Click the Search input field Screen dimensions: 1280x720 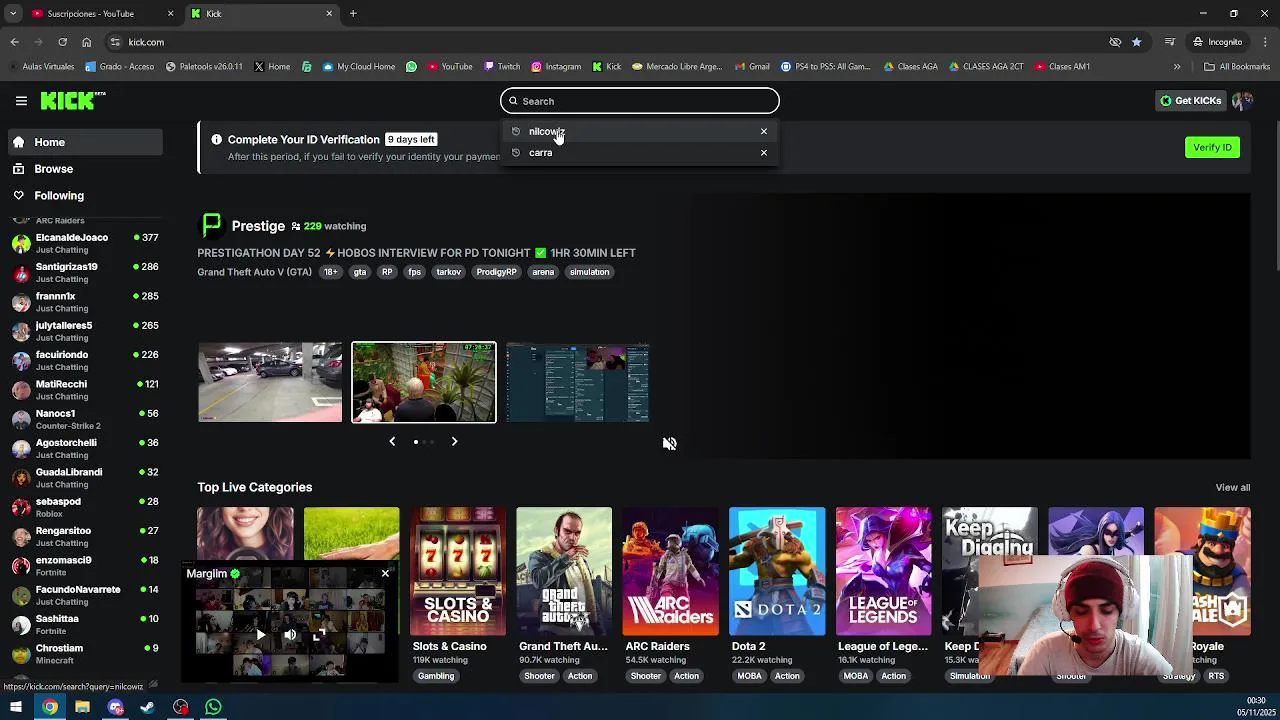[x=640, y=101]
